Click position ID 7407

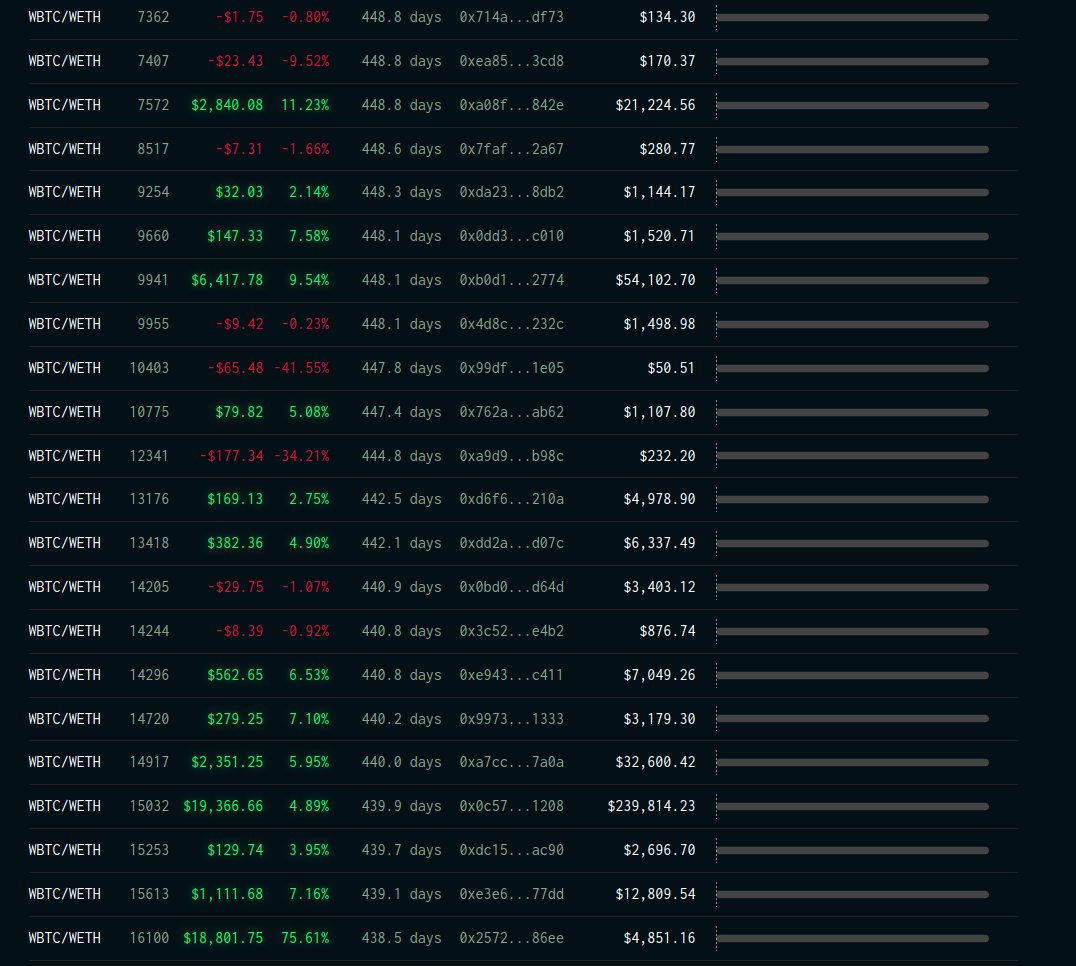(153, 61)
